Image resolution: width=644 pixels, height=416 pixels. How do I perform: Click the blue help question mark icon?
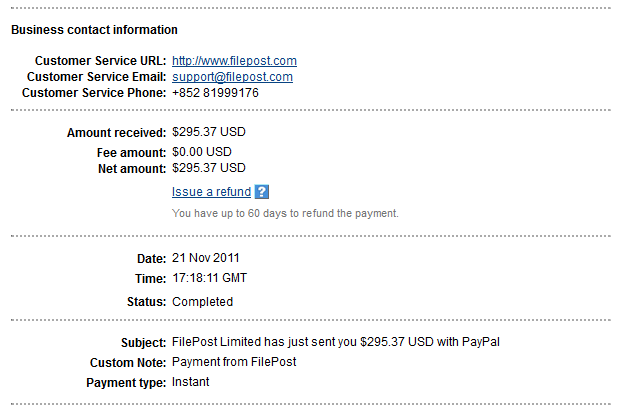coord(262,192)
